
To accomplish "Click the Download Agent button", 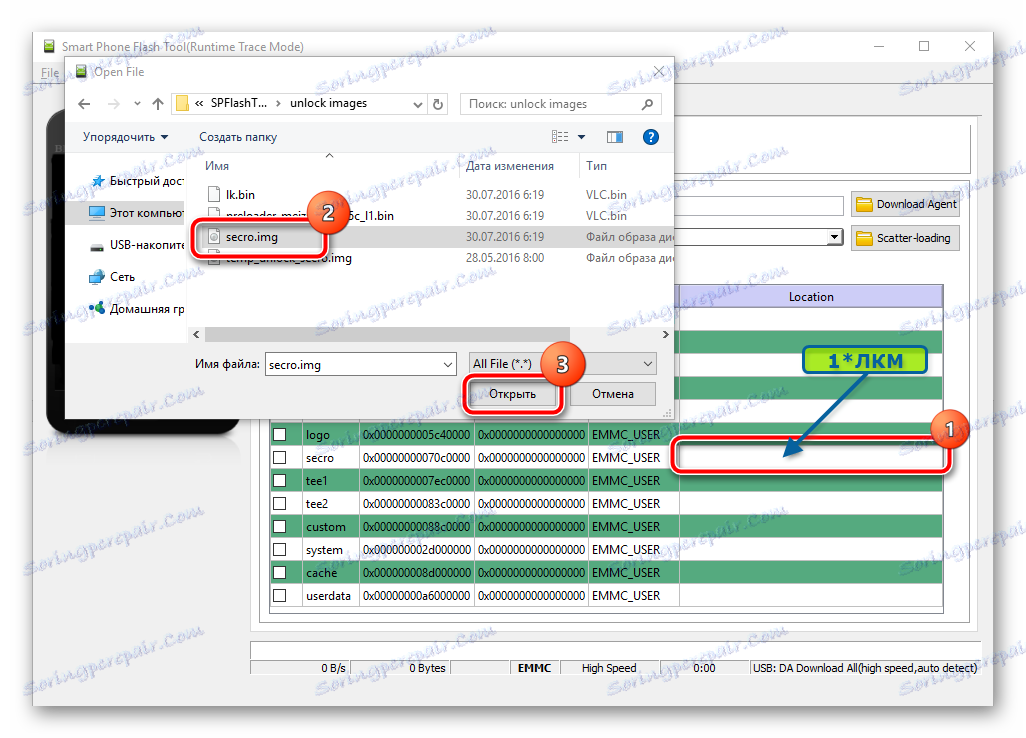I will pyautogui.click(x=906, y=204).
